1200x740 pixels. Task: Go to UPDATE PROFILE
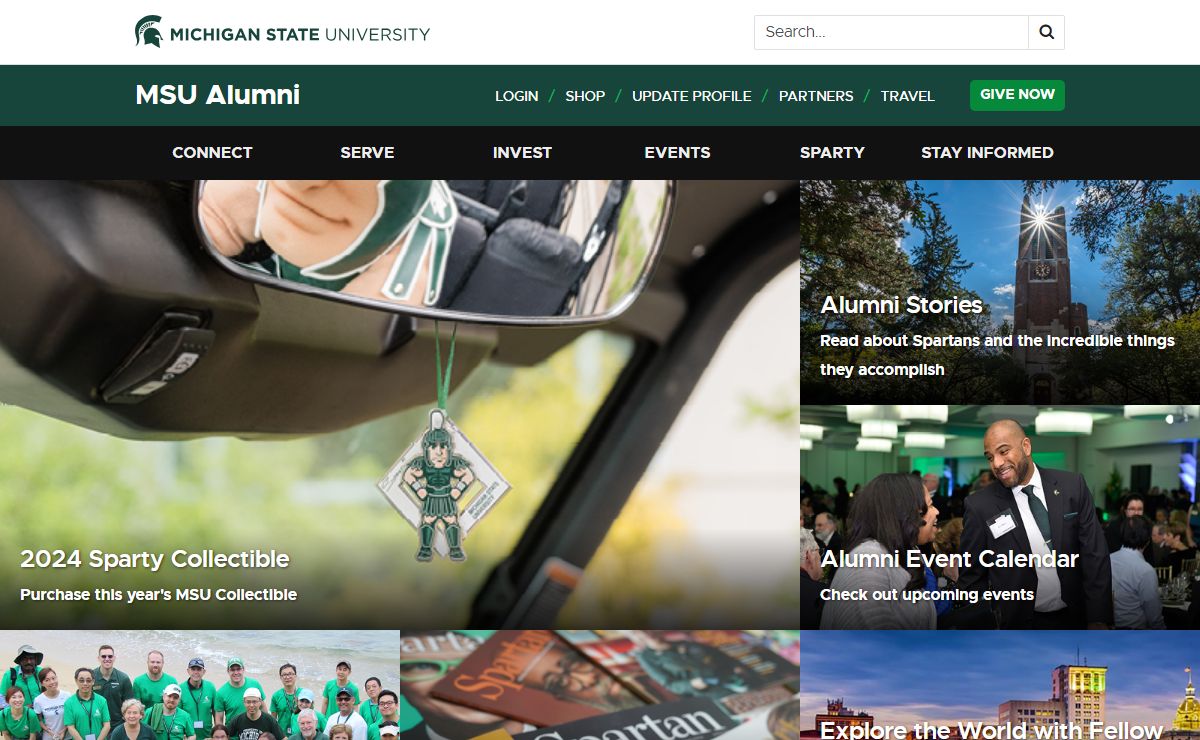pos(691,96)
